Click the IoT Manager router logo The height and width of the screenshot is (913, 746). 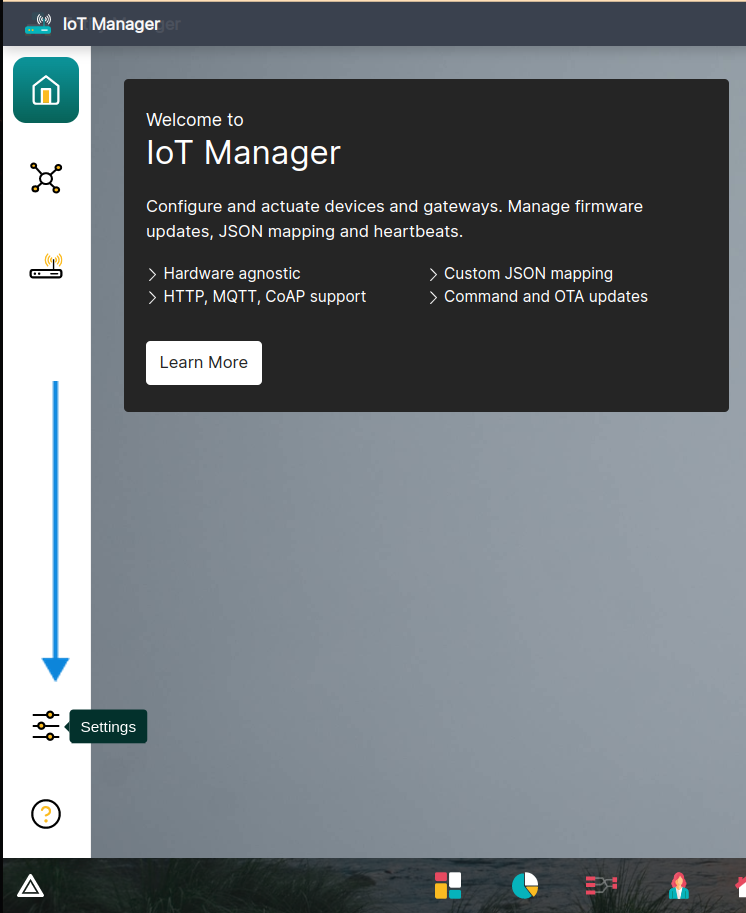click(36, 23)
